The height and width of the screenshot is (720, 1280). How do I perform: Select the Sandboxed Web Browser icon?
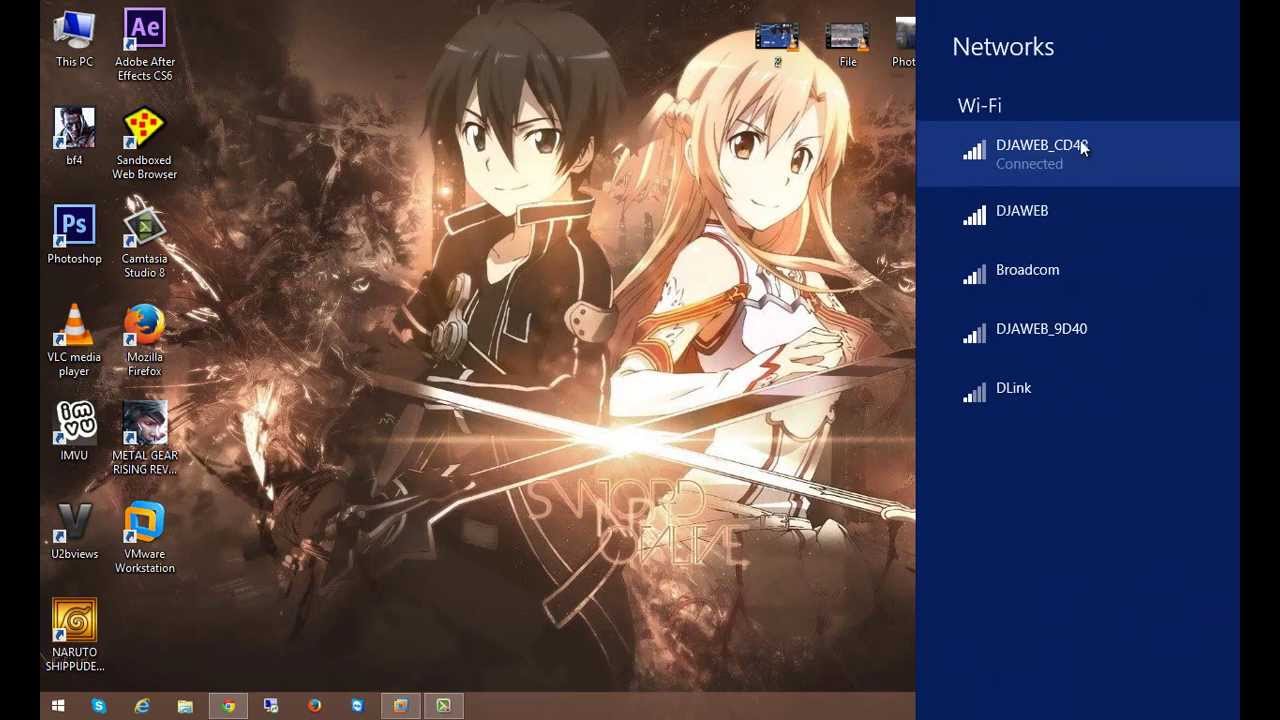[x=144, y=144]
